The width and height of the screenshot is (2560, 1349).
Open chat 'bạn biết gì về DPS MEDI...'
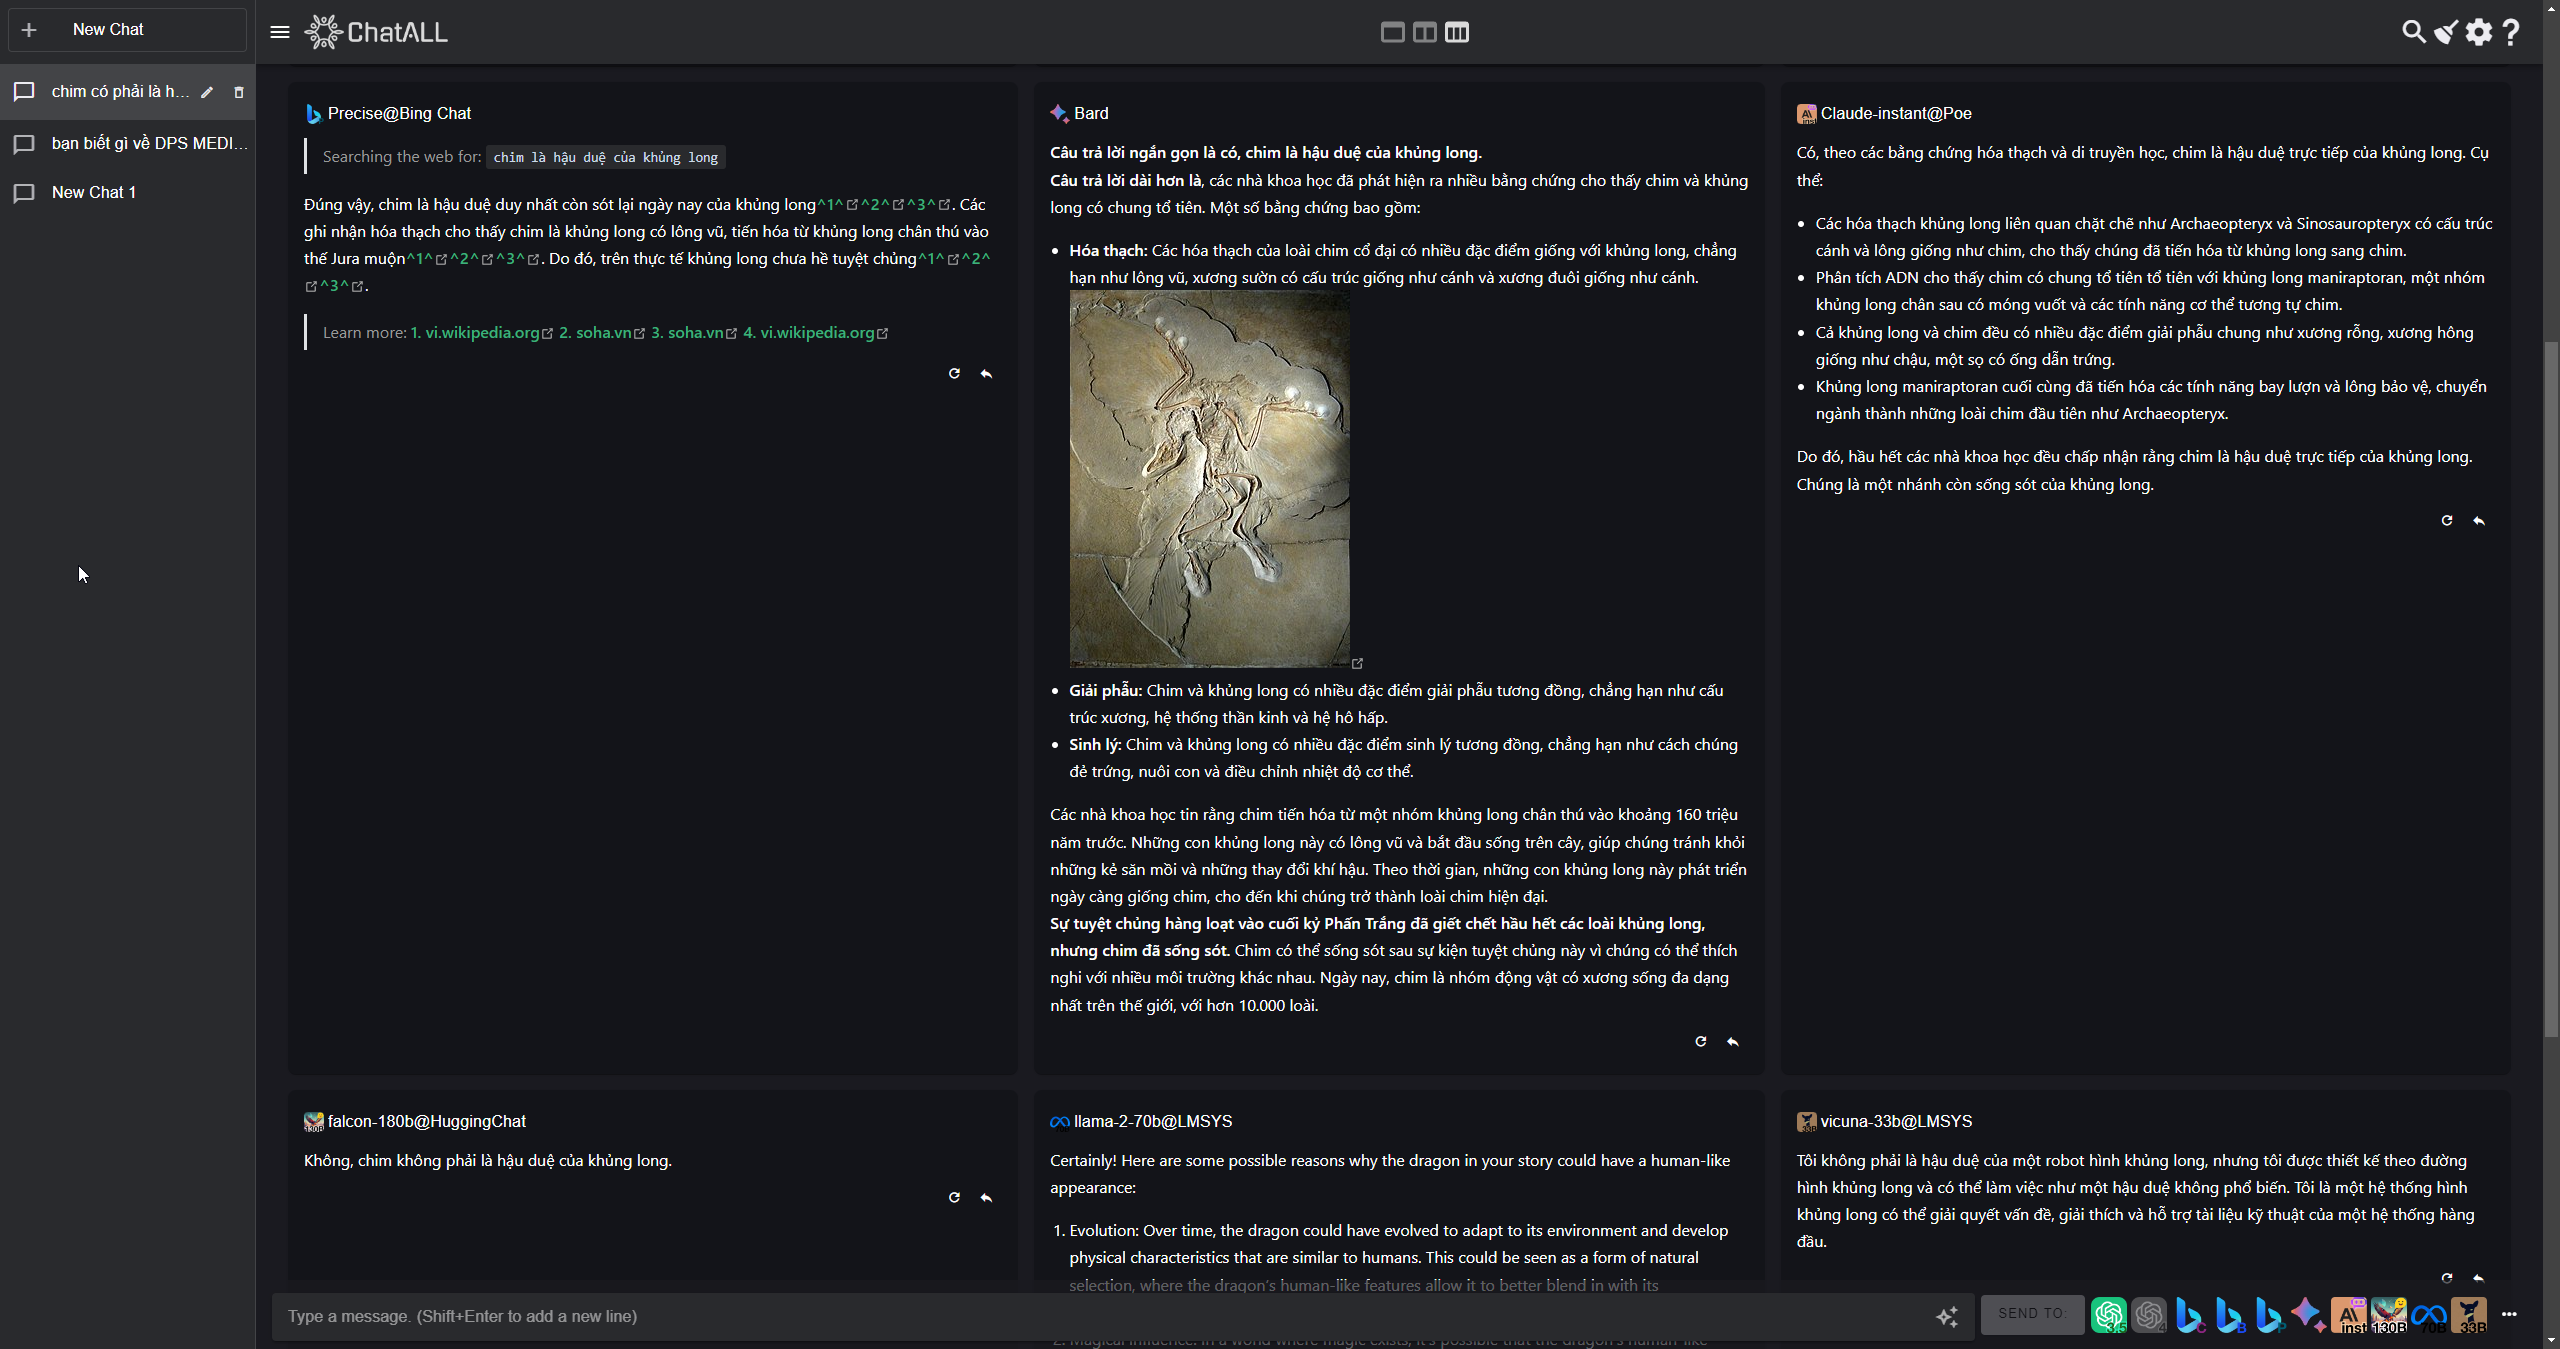127,143
